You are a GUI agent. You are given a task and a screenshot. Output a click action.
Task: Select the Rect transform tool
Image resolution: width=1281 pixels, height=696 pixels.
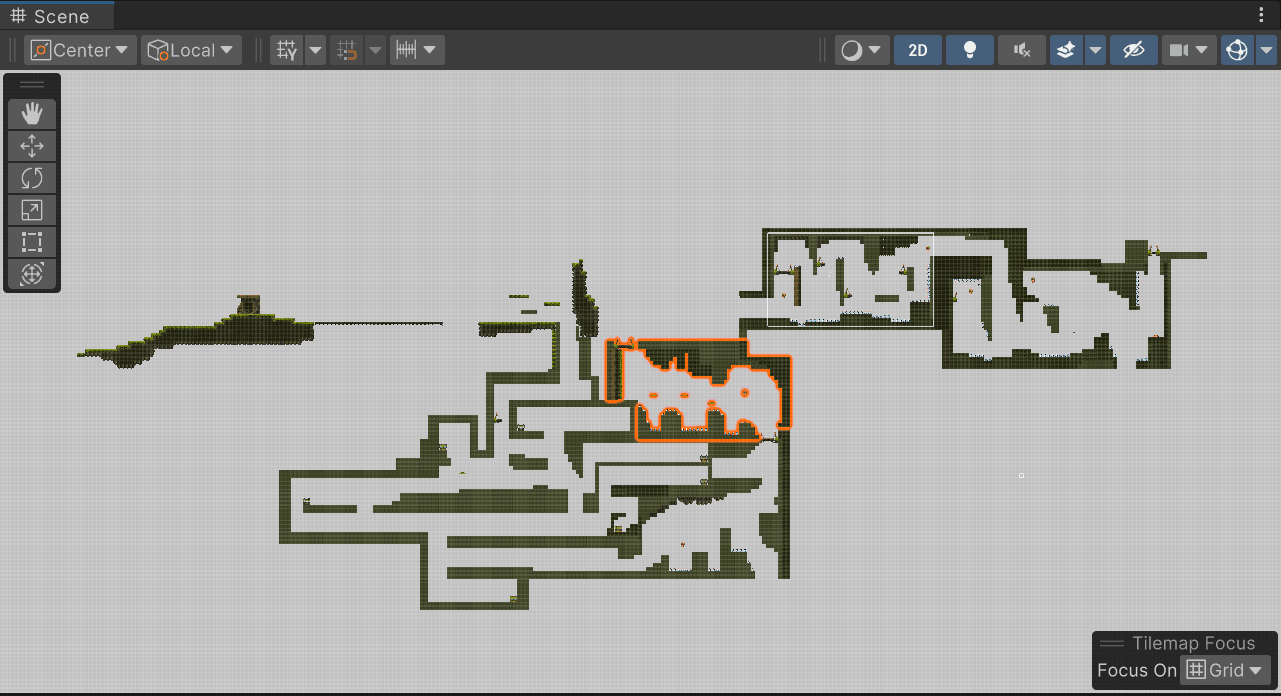click(32, 242)
